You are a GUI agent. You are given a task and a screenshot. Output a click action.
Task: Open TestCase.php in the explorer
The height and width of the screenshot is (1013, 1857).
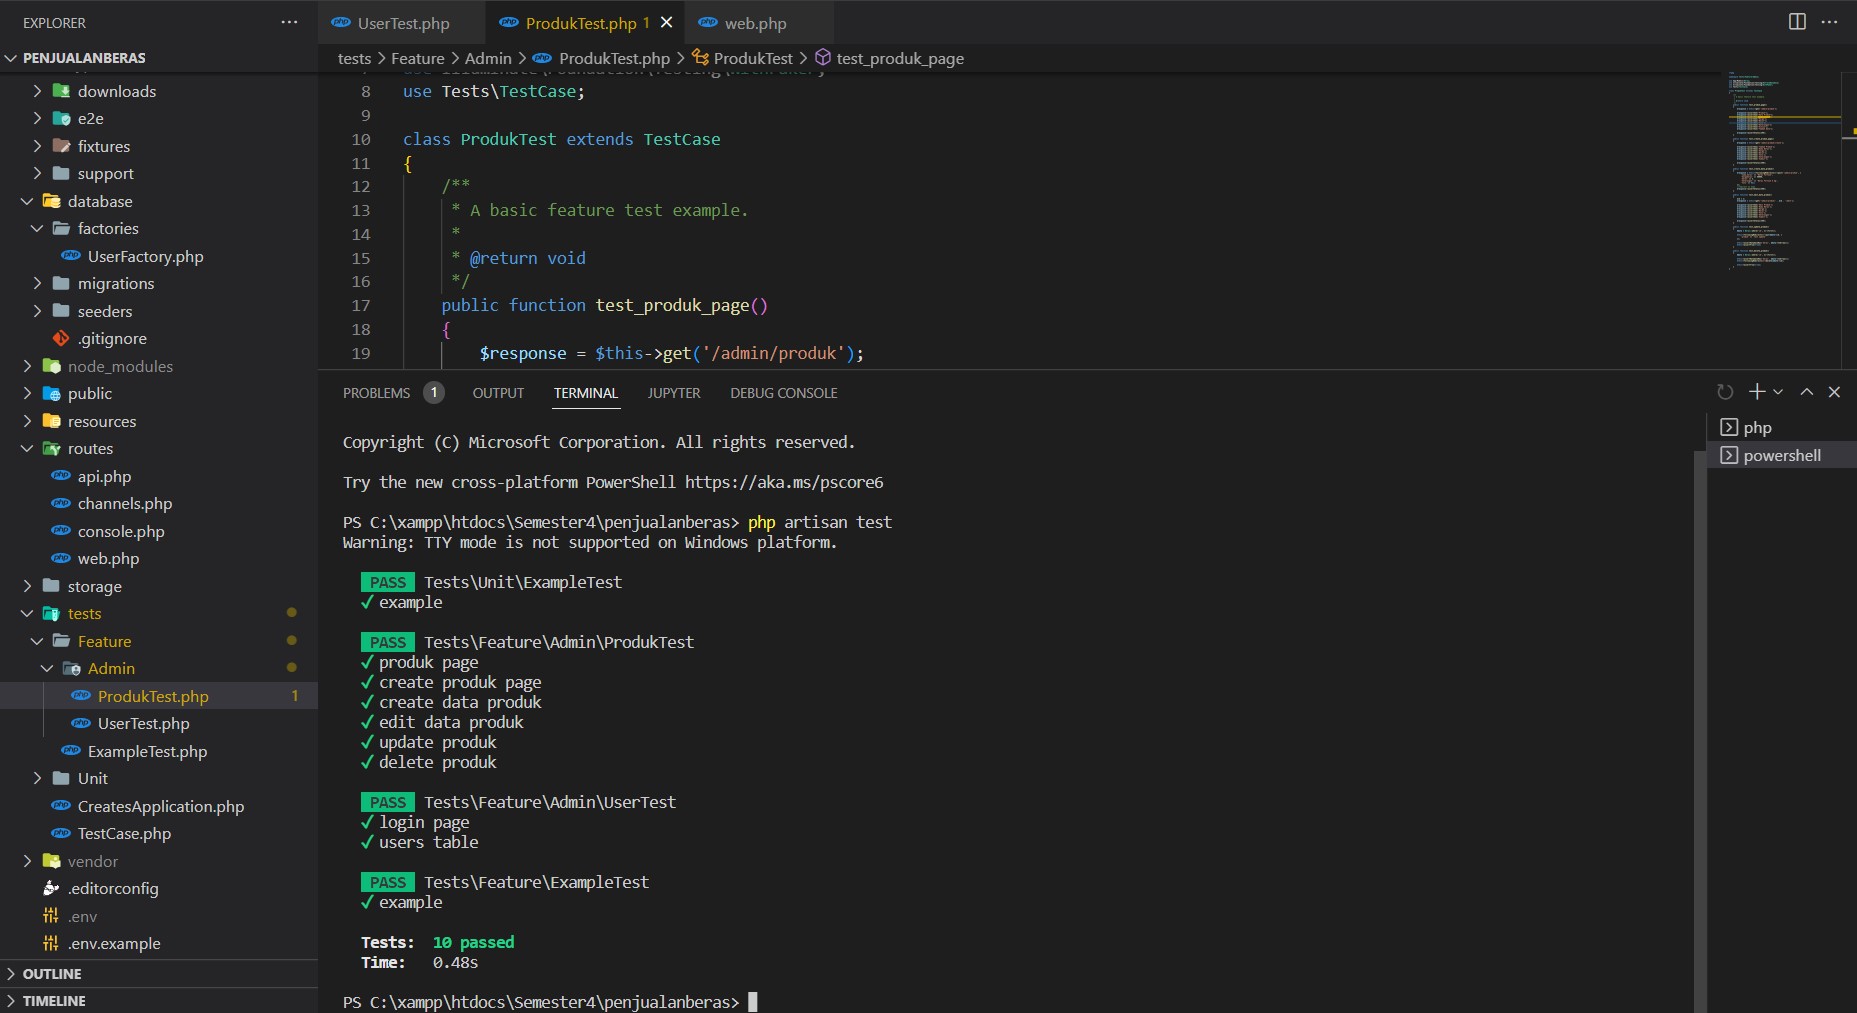click(159, 833)
